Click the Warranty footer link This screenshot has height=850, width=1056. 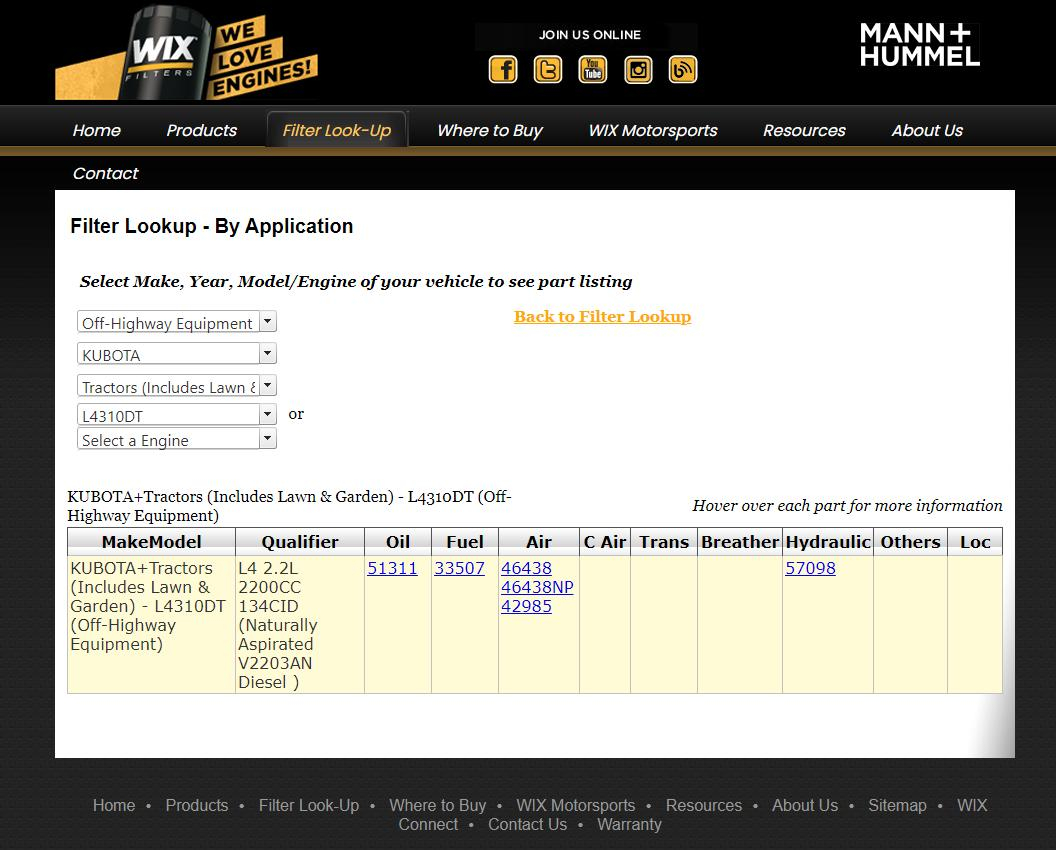pos(629,825)
